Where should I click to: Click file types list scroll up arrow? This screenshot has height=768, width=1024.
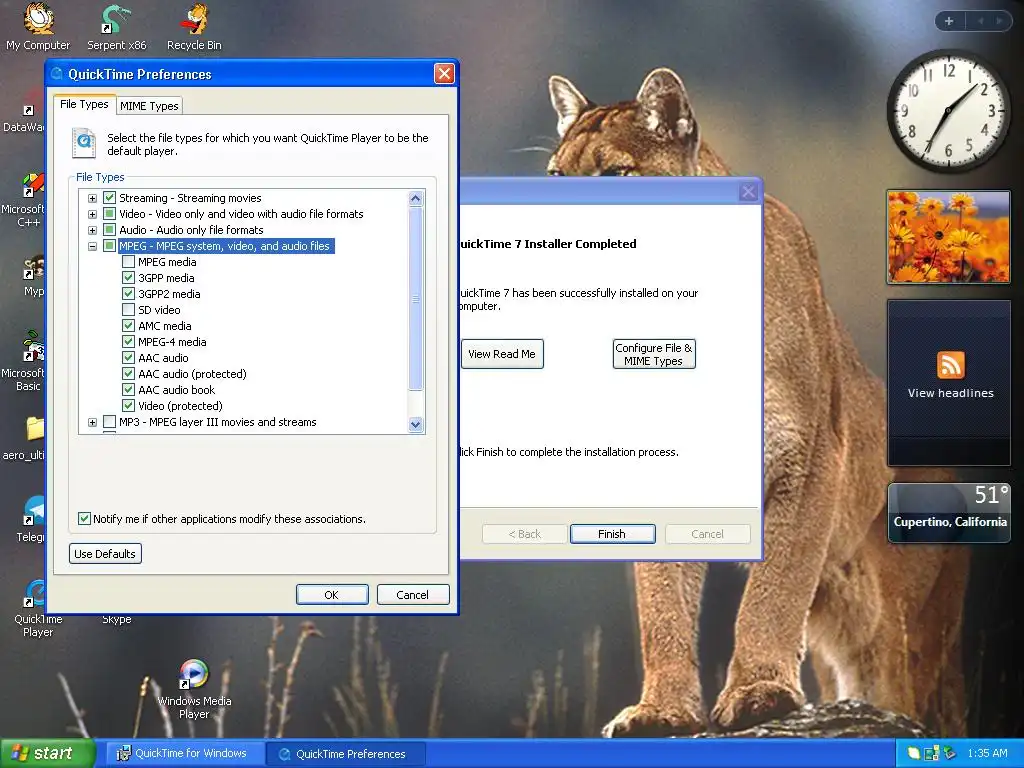click(415, 198)
